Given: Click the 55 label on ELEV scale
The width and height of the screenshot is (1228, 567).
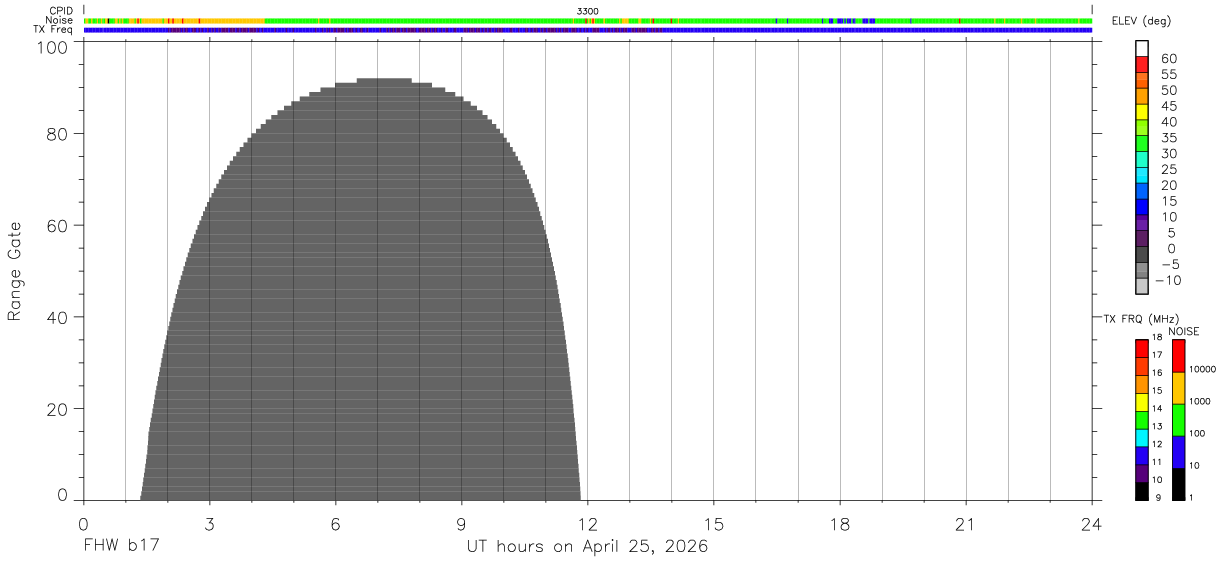Looking at the screenshot, I should tap(1169, 75).
